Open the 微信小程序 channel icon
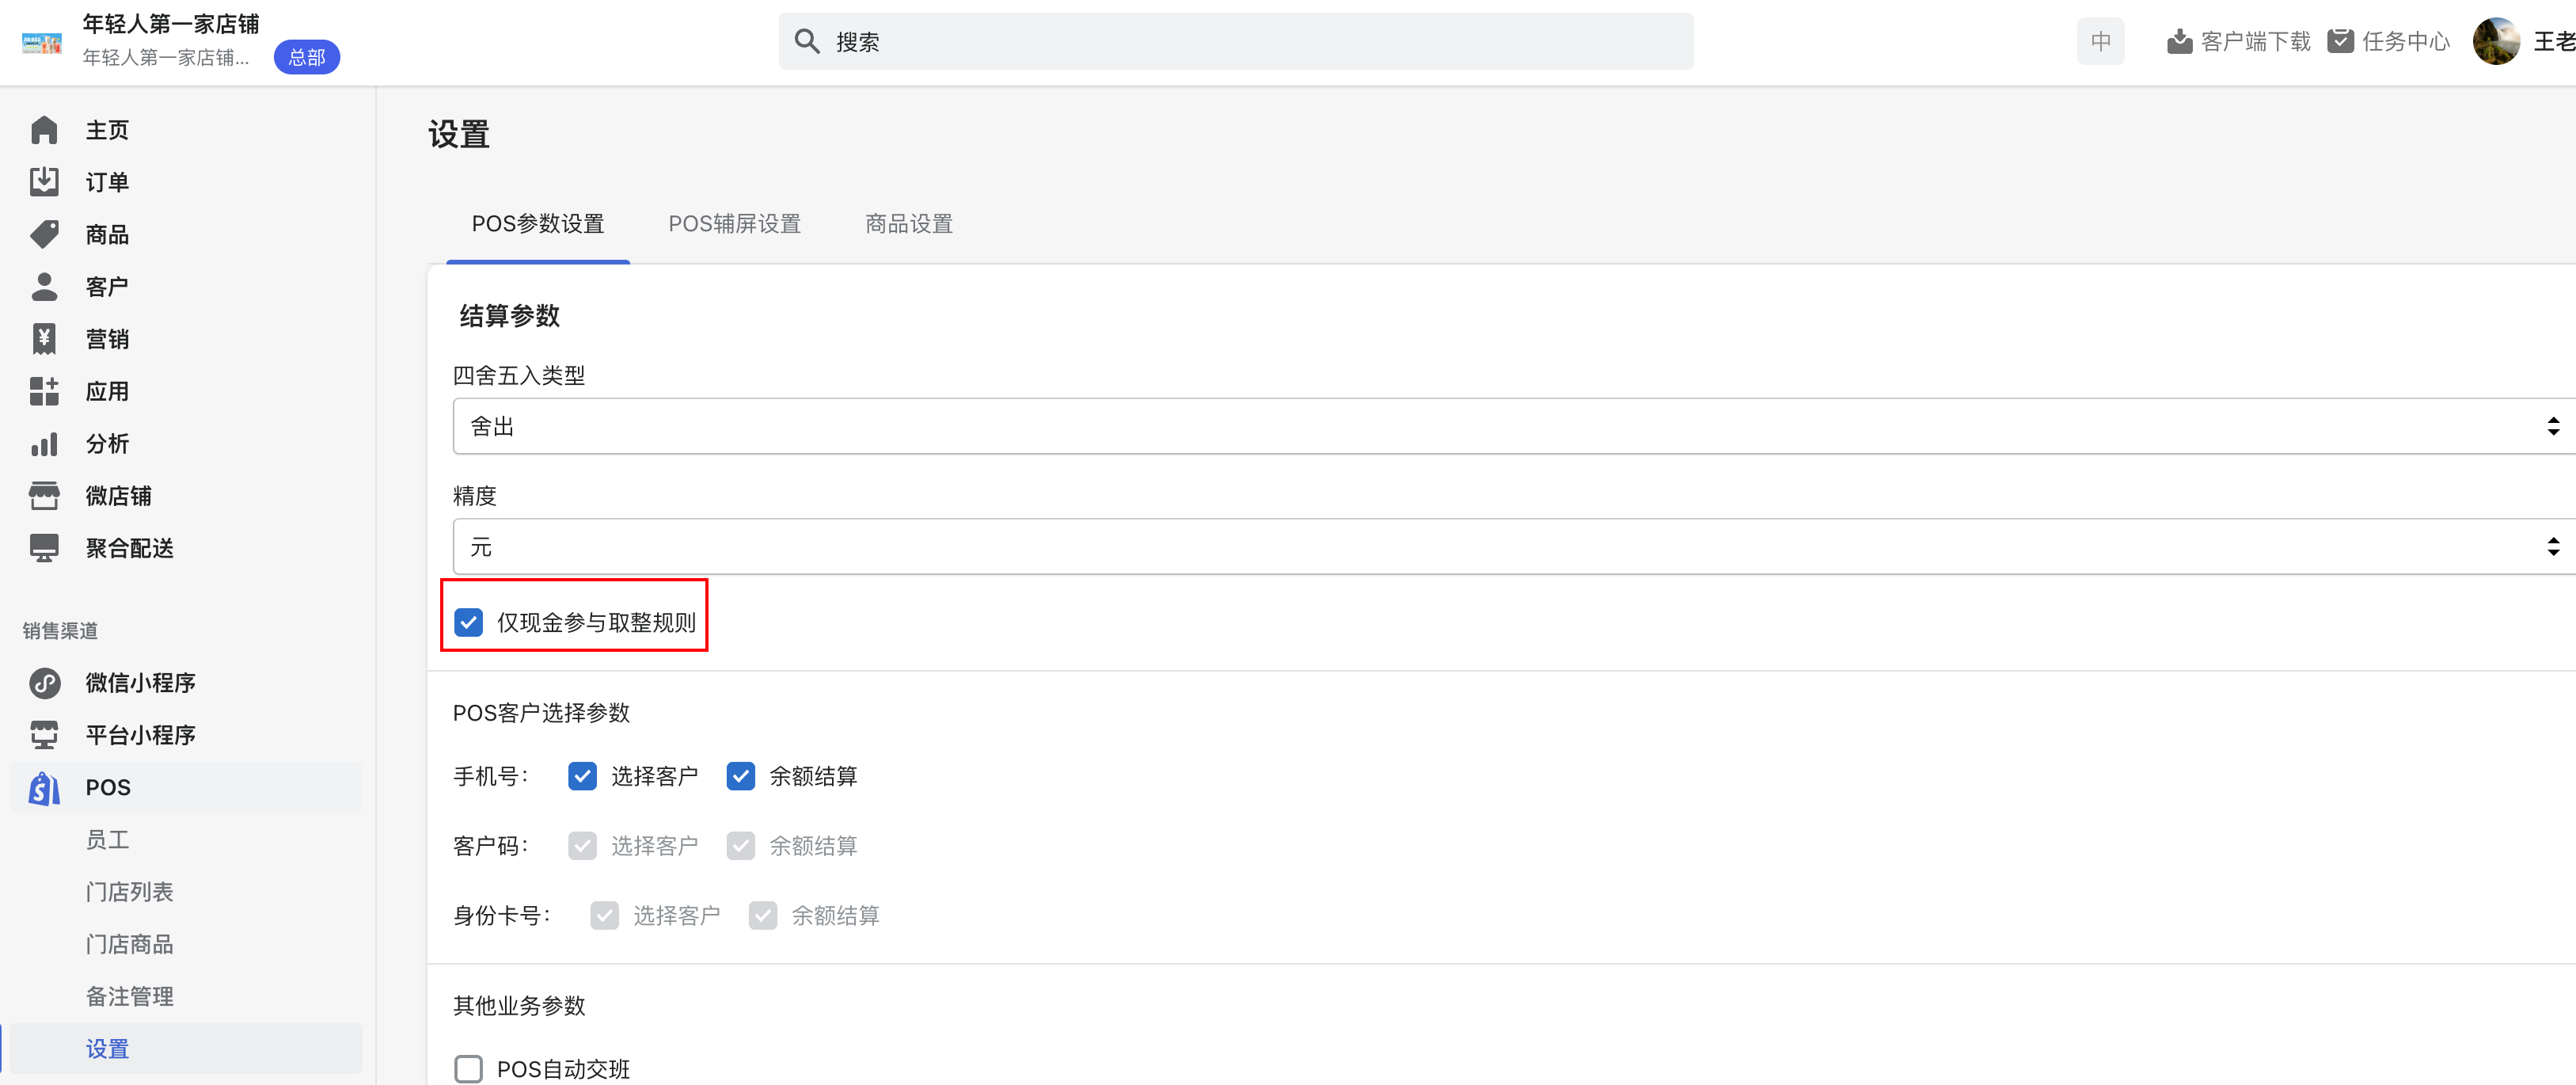2576x1085 pixels. tap(44, 683)
